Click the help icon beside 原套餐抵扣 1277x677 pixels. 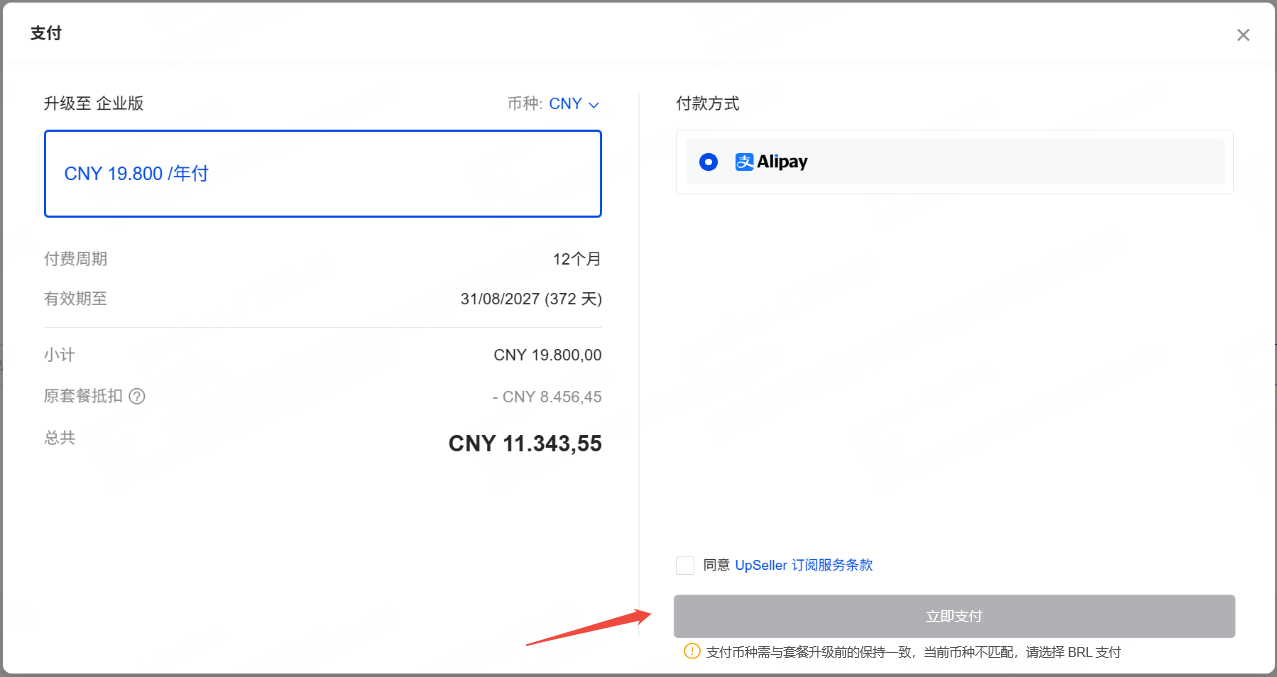(x=137, y=396)
